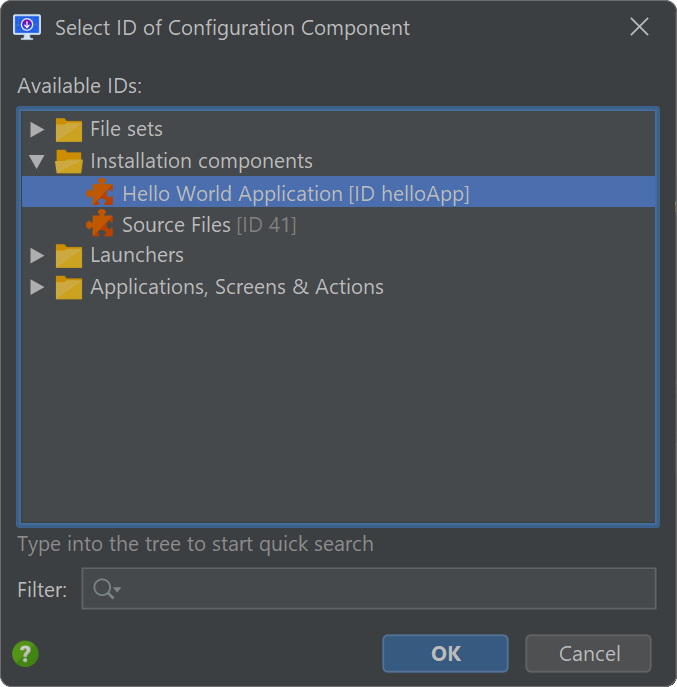Click the install4j icon in title bar
Screen dimensions: 677x687
[27, 27]
